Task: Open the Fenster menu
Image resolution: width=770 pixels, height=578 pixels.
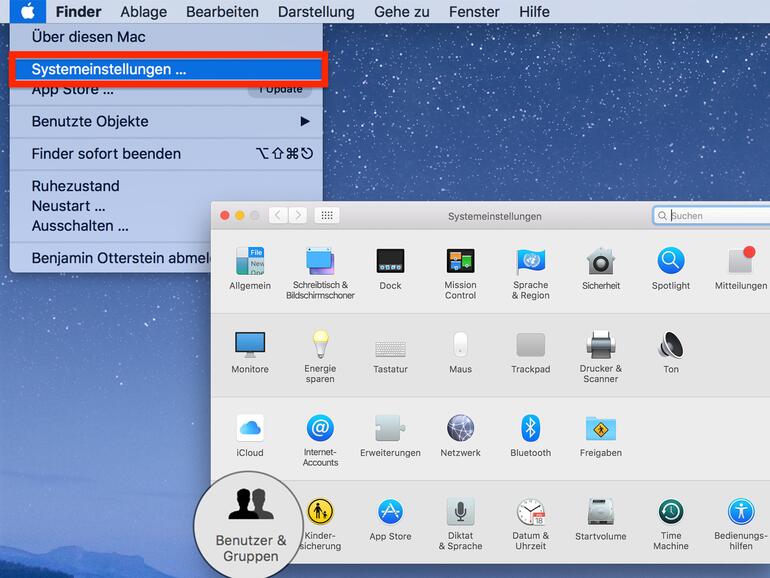Action: coord(474,11)
